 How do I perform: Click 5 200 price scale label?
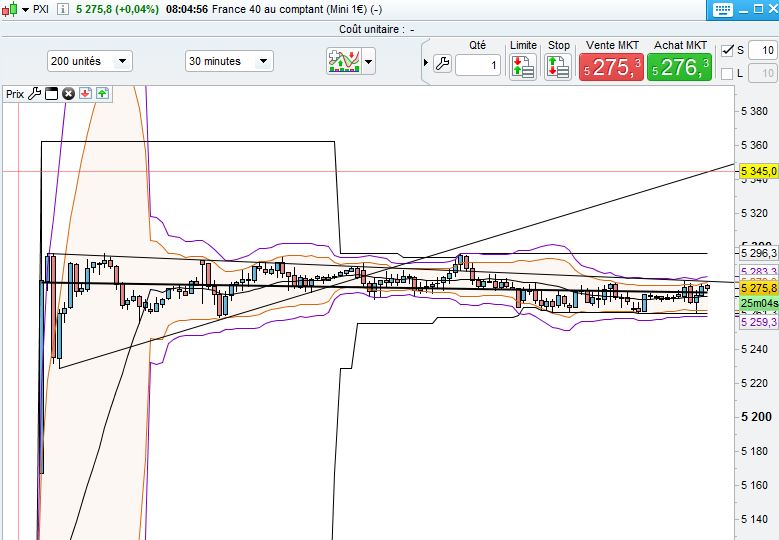756,417
